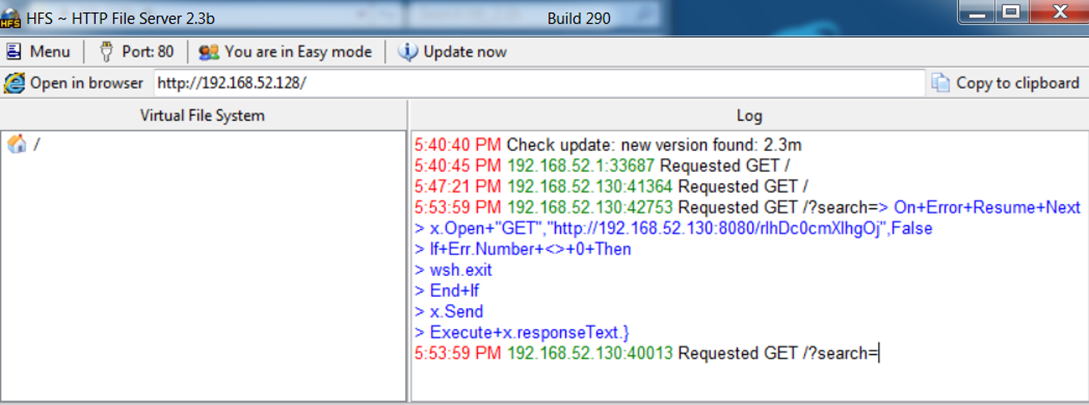The height and width of the screenshot is (405, 1089).
Task: Click the Update now info icon
Action: point(408,52)
